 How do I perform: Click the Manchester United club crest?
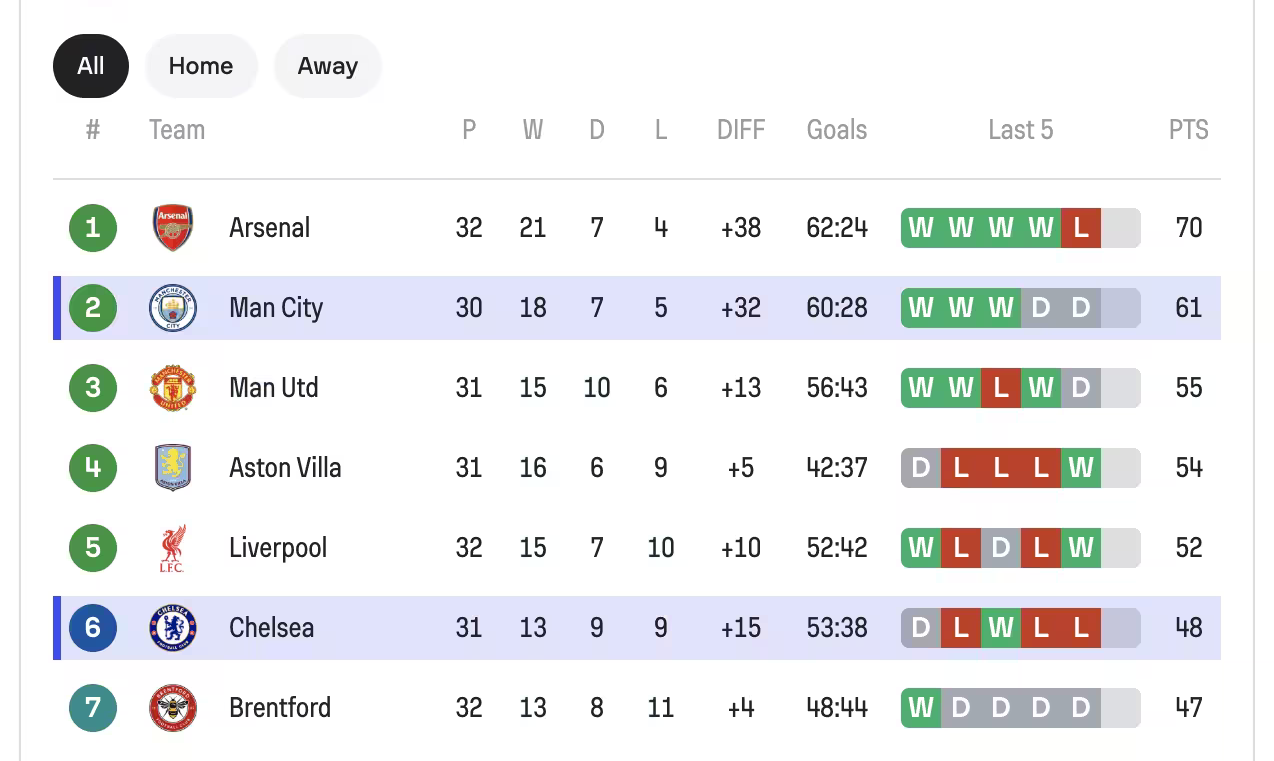coord(173,388)
